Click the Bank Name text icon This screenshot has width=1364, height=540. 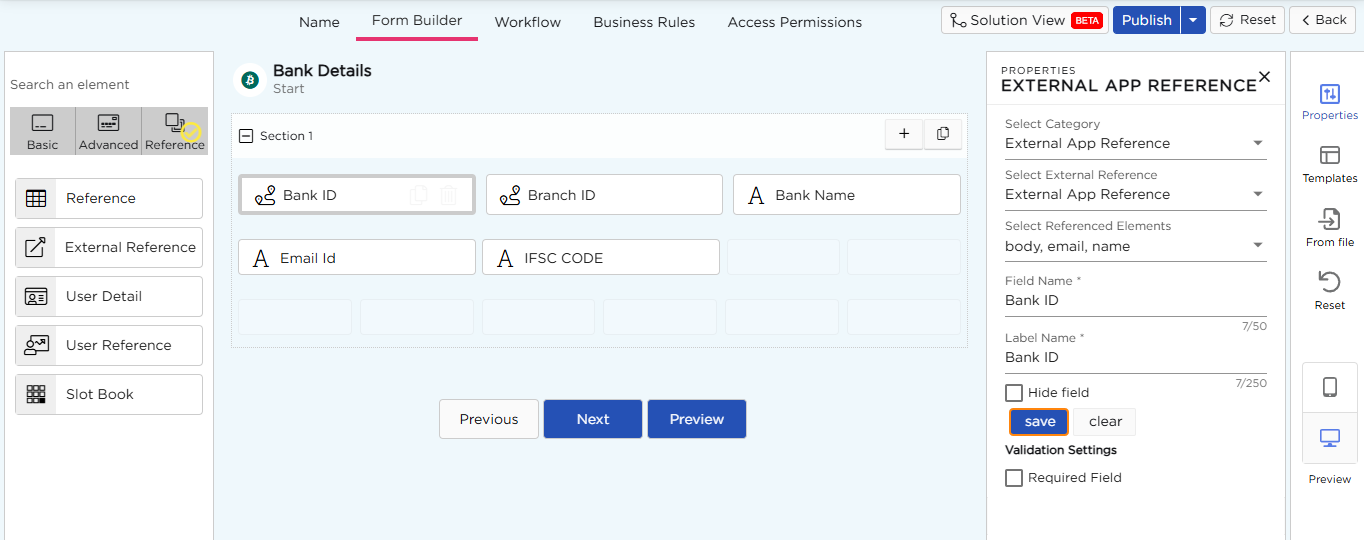click(x=757, y=195)
